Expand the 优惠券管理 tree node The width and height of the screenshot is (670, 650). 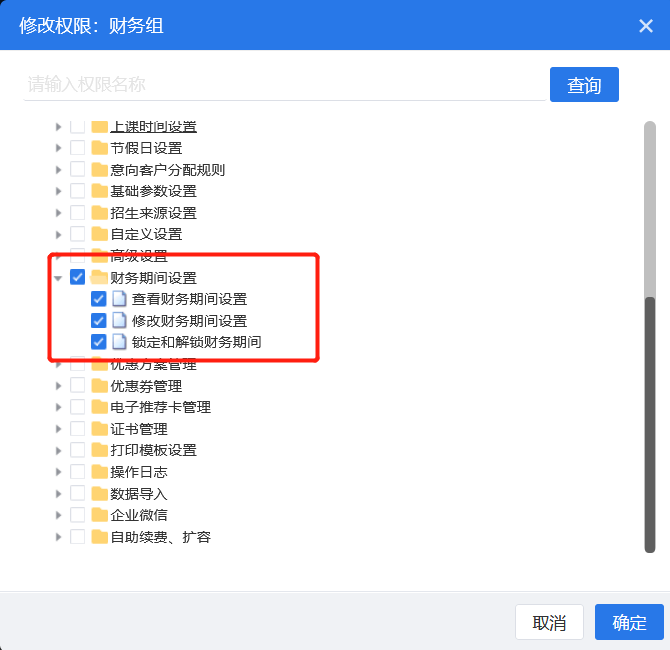(59, 385)
